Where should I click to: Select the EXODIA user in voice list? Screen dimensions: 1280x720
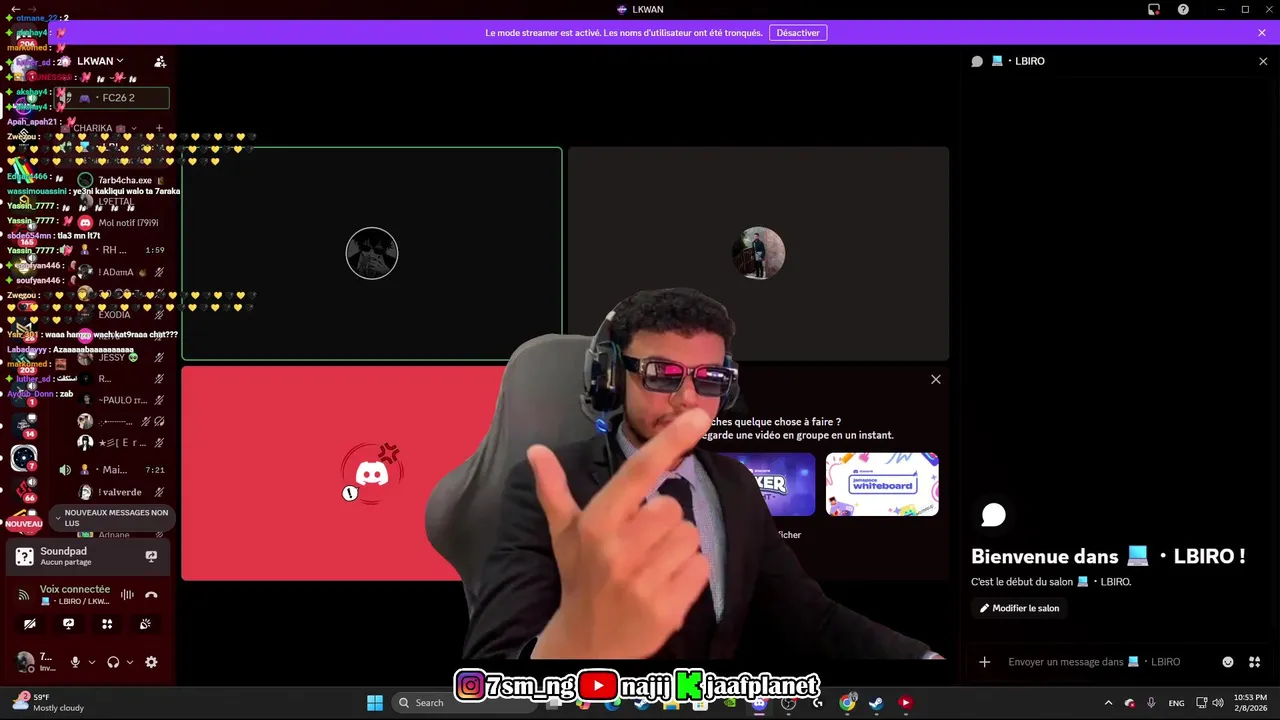[120, 314]
